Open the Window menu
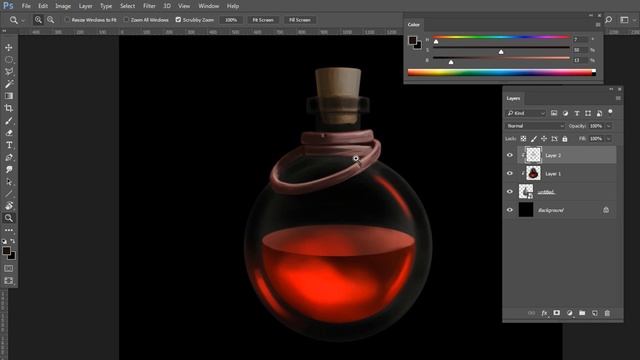 [x=209, y=6]
